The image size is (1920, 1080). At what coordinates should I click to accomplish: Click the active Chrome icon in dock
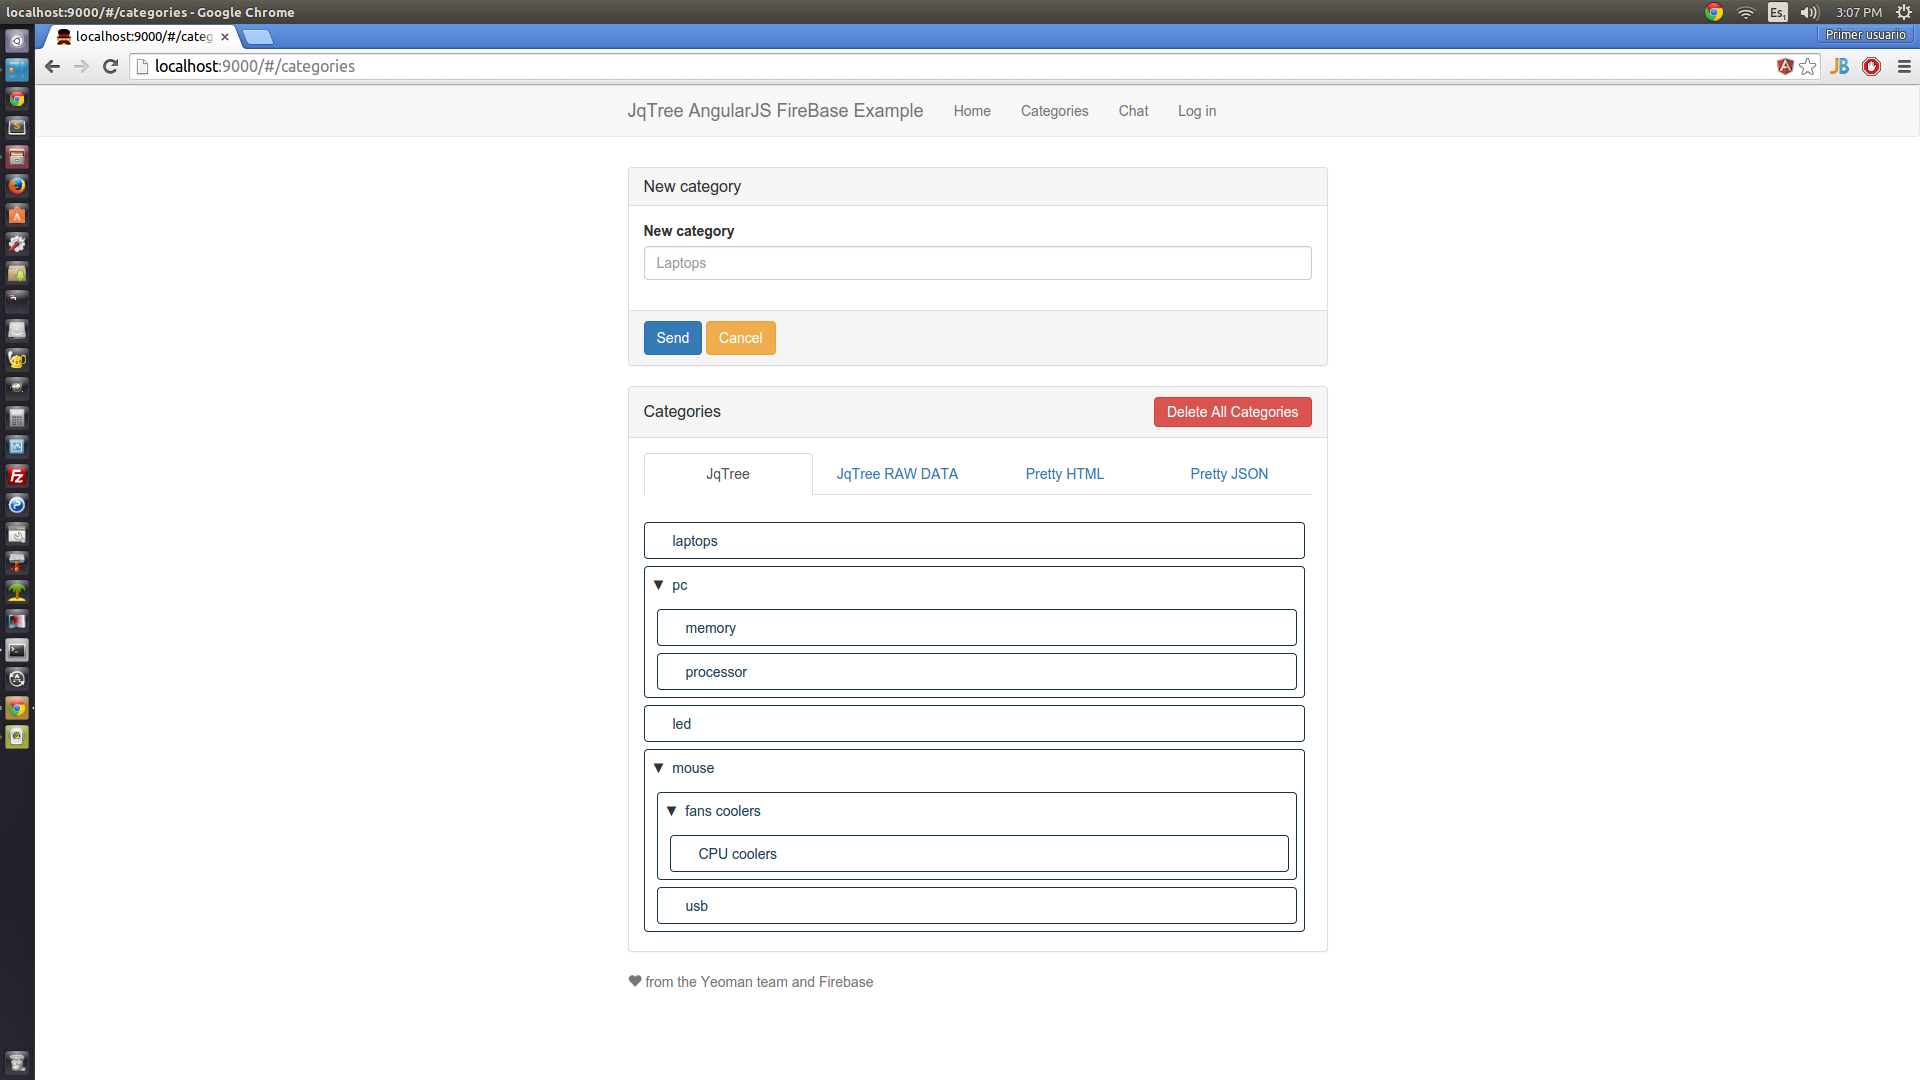coord(17,708)
